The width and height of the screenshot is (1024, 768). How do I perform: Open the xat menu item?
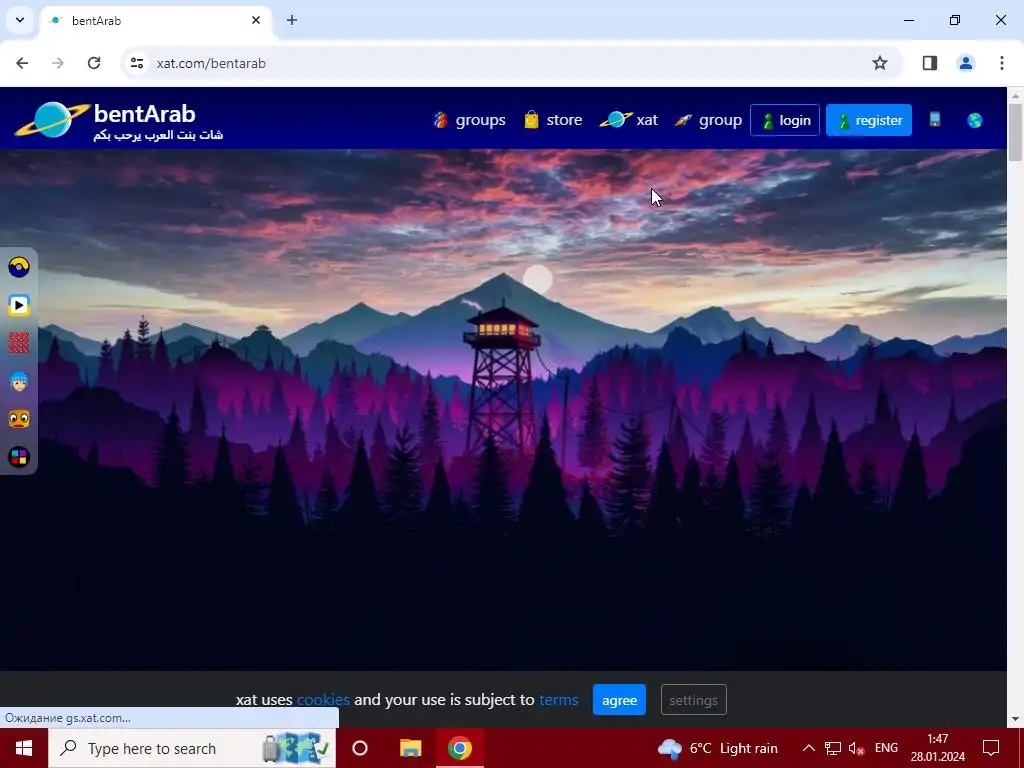(628, 120)
